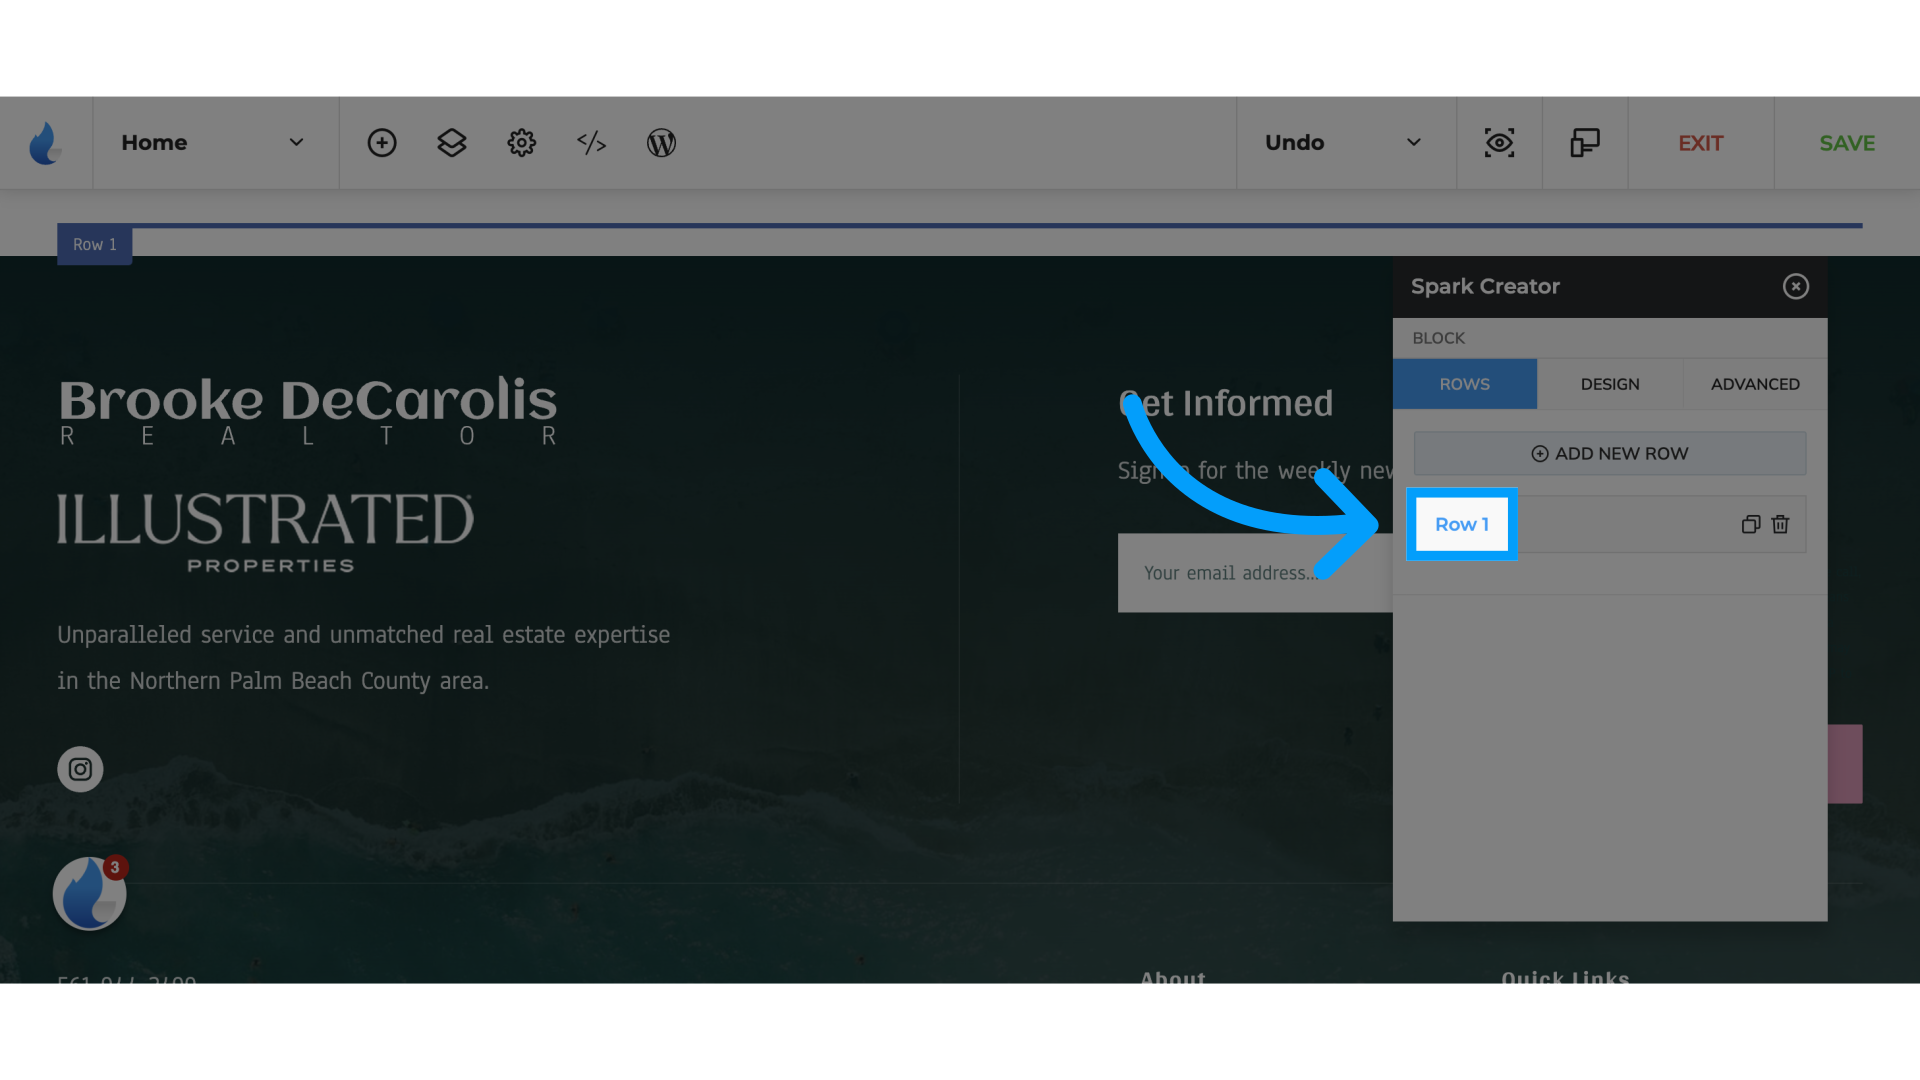Screen dimensions: 1920x1080
Task: Click the Brooke DeCarolis Realtor logo
Action: (308, 411)
